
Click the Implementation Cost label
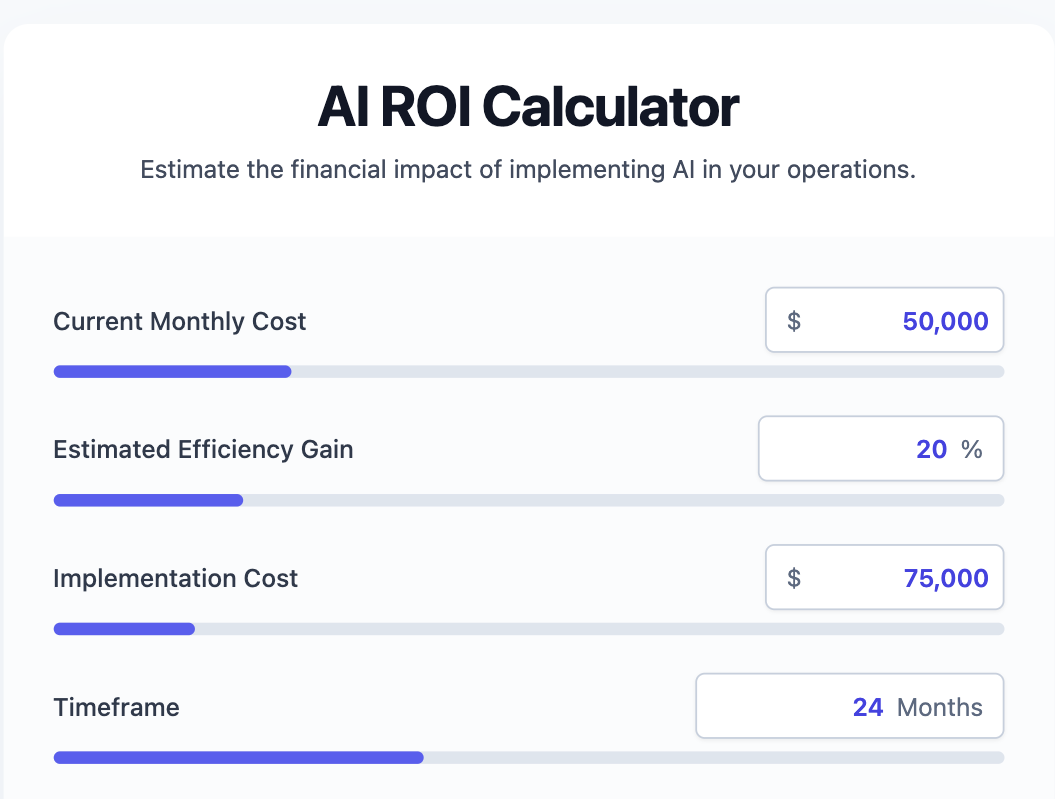(175, 578)
